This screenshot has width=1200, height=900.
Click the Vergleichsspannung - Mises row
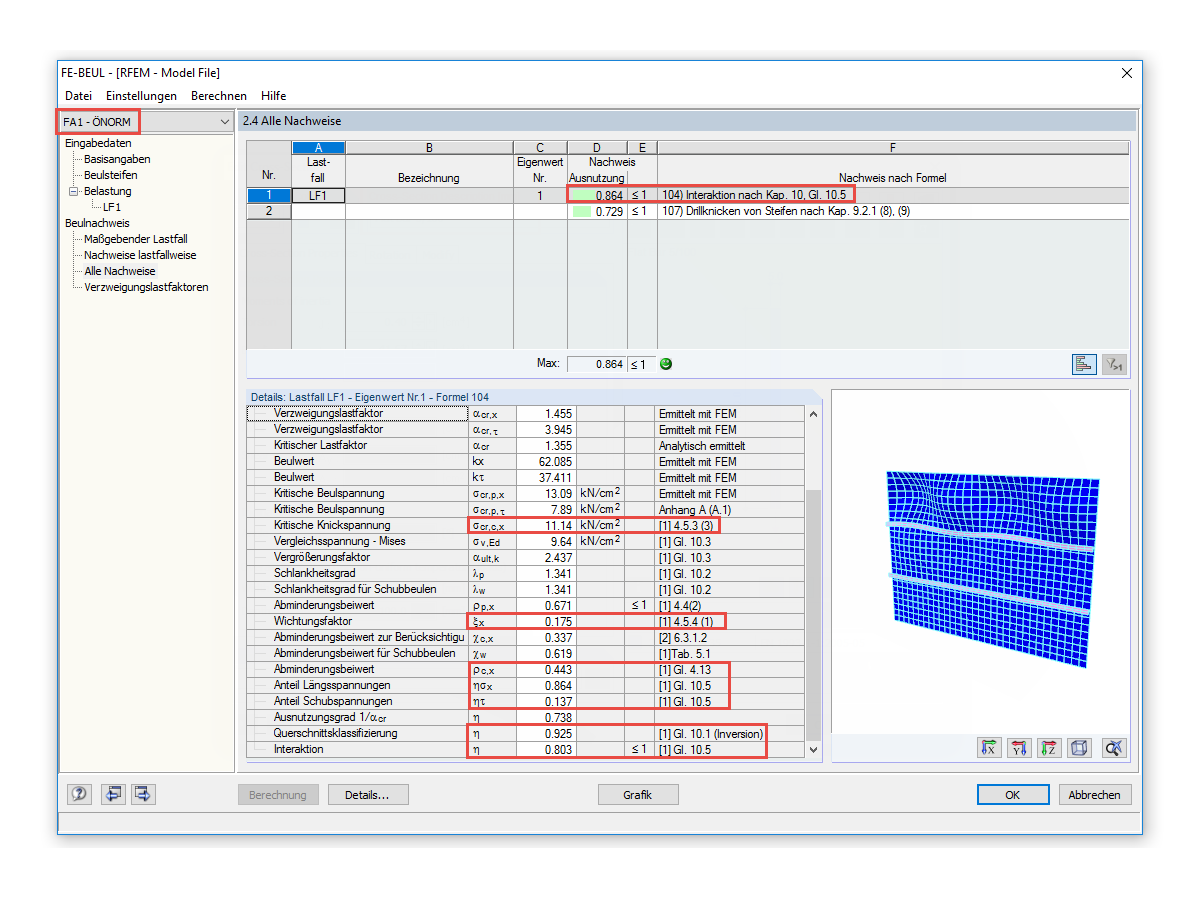(525, 541)
